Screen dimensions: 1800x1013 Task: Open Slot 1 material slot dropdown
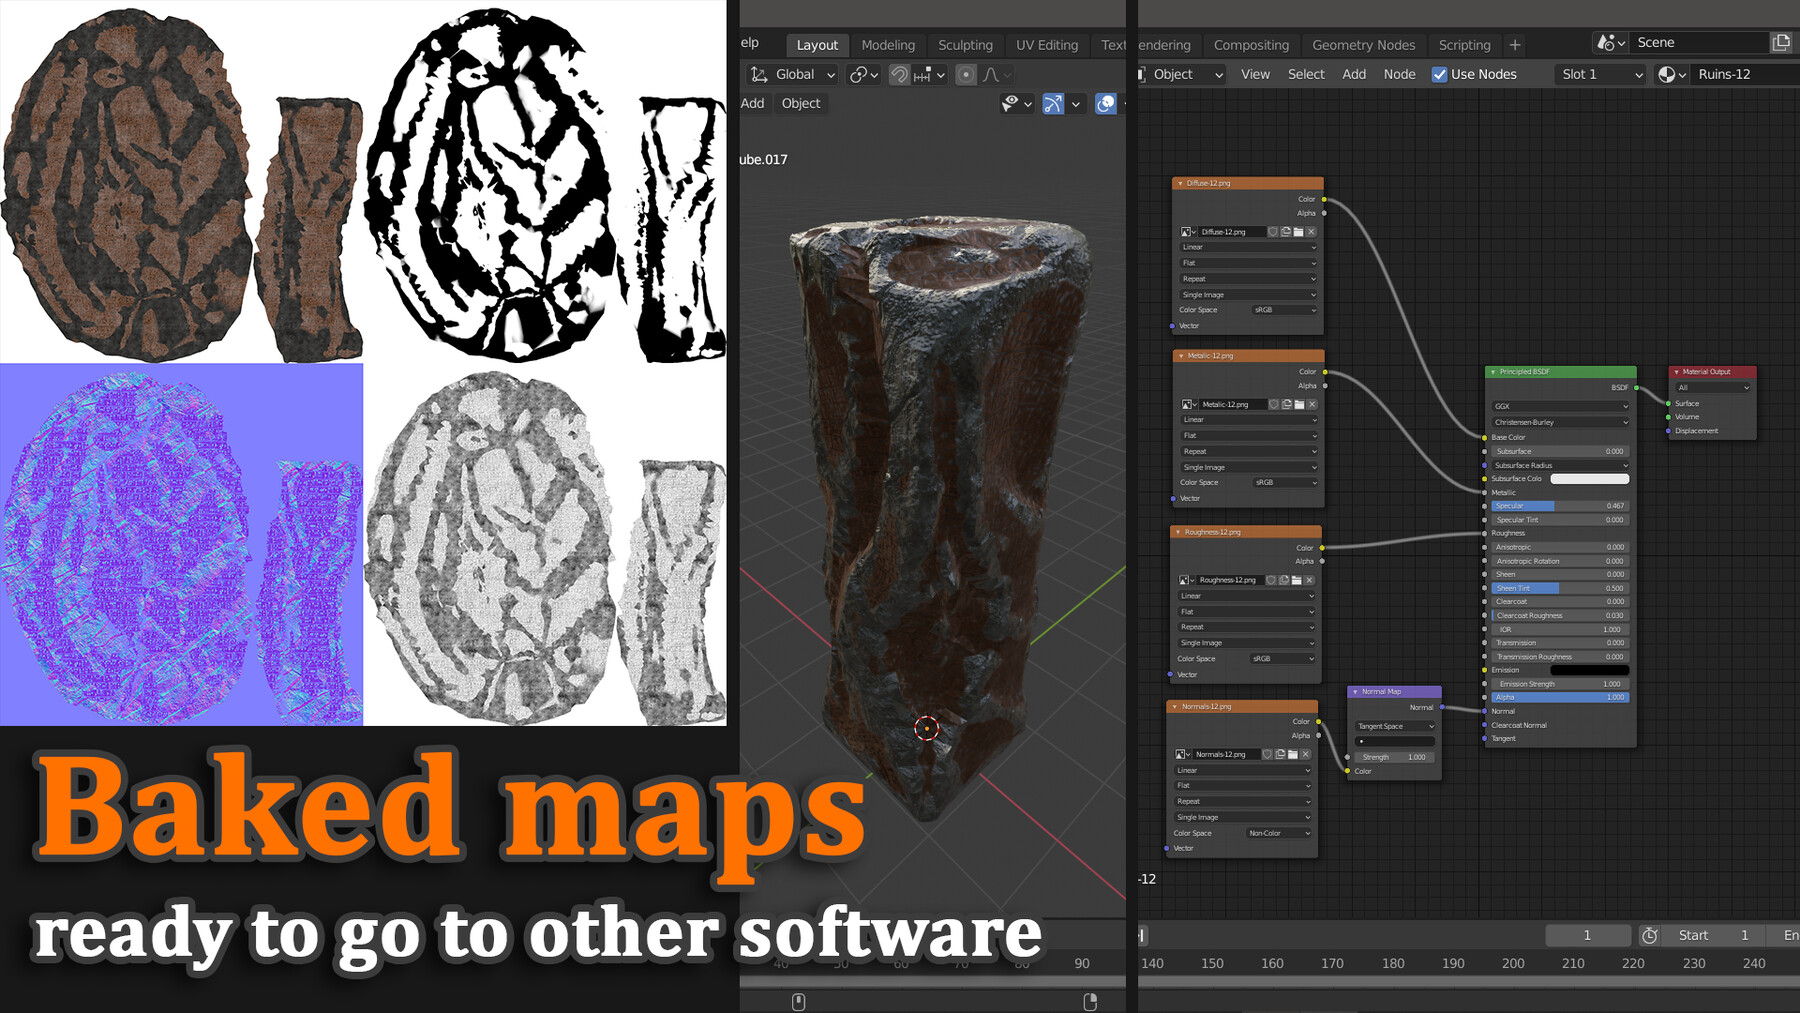(x=1600, y=74)
